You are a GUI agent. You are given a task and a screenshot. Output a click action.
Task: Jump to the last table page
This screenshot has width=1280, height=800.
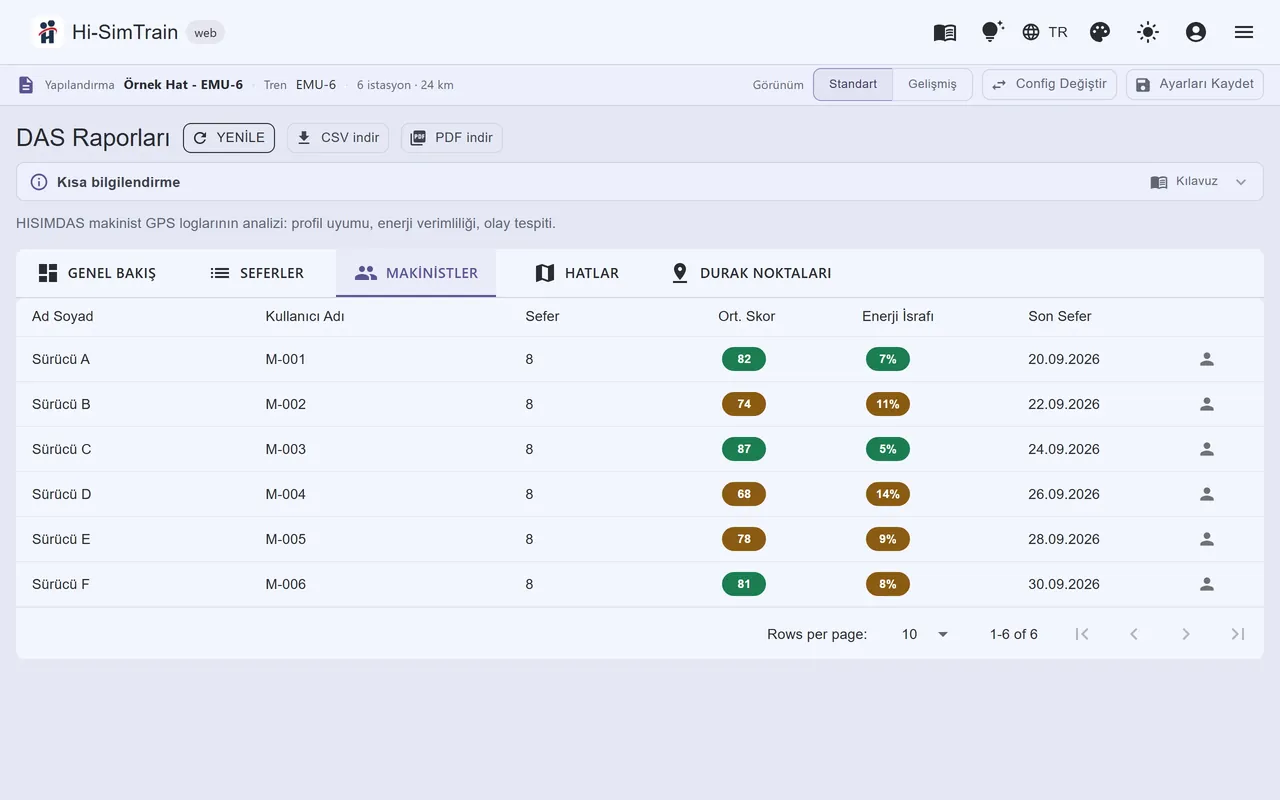click(x=1238, y=634)
